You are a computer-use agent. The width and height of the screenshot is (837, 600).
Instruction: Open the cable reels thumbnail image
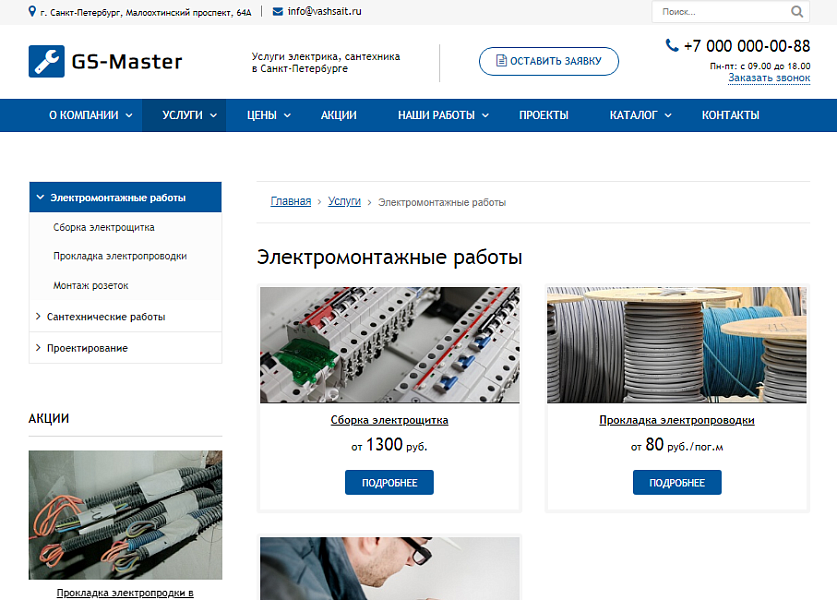tap(677, 345)
